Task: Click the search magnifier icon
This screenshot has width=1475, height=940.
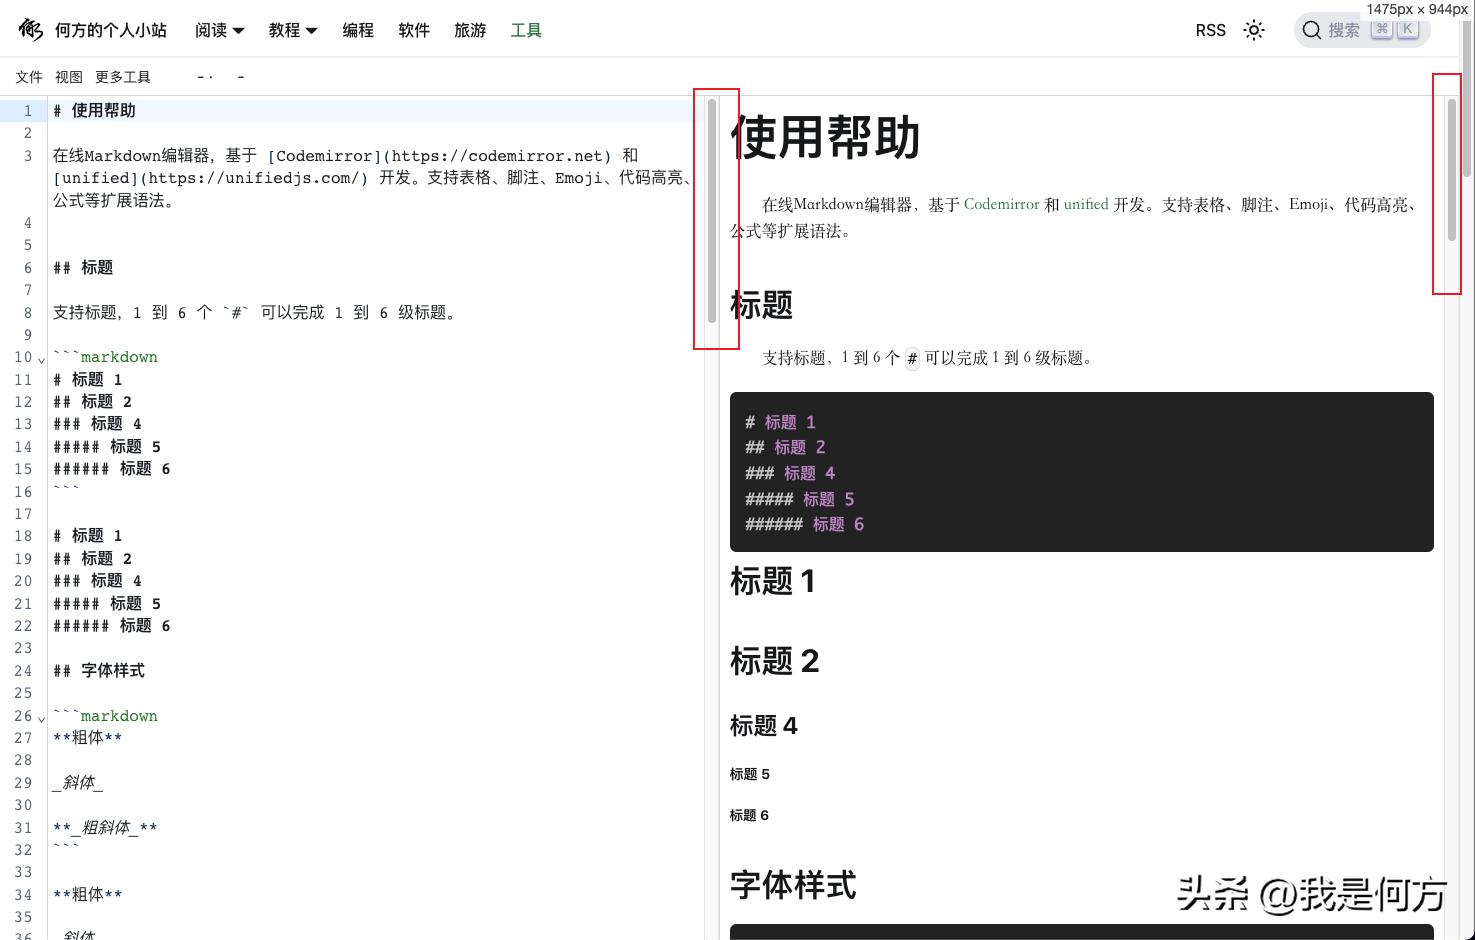Action: point(1312,30)
